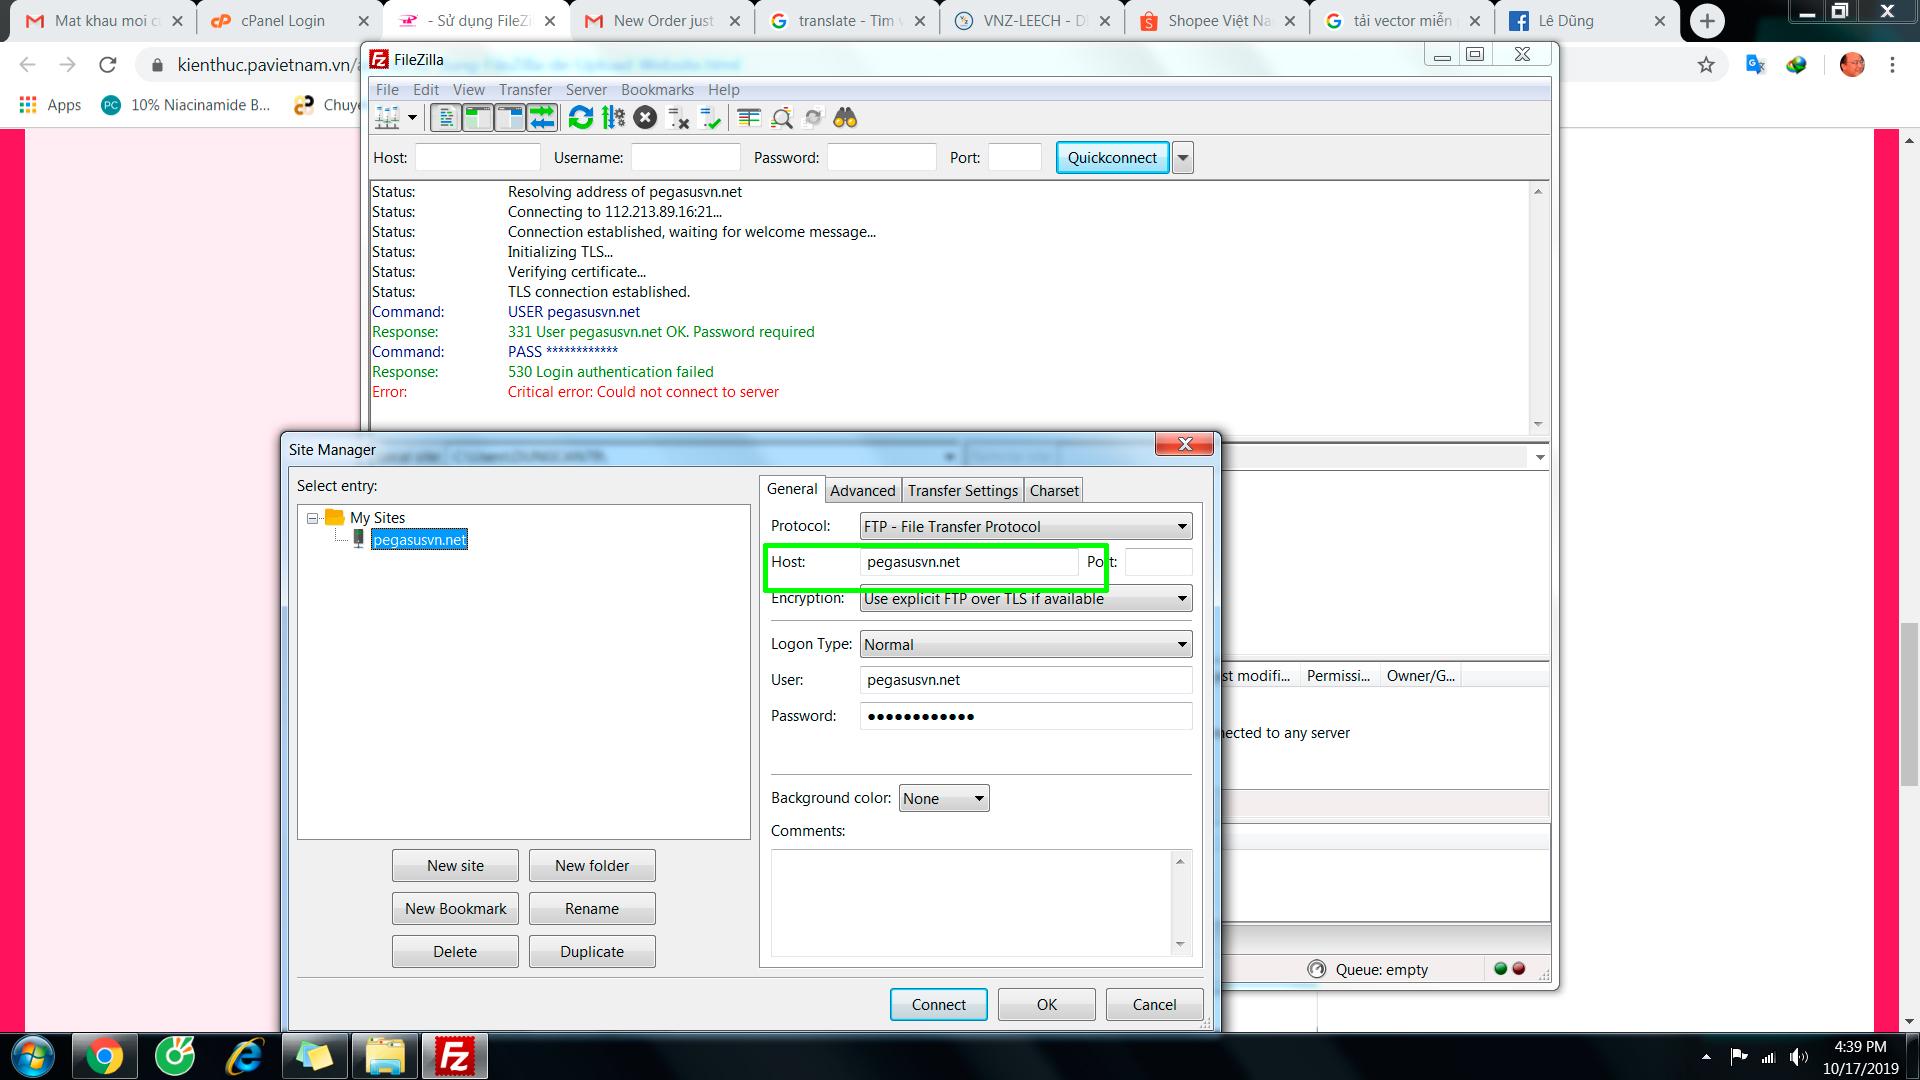
Task: Open the Edit menu in FileZilla
Action: tap(426, 89)
